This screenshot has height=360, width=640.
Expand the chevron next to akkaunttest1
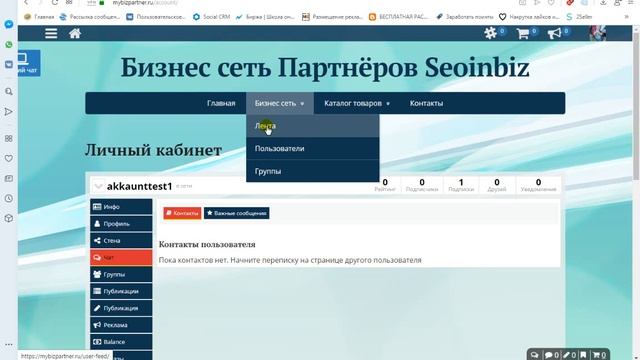pos(98,186)
